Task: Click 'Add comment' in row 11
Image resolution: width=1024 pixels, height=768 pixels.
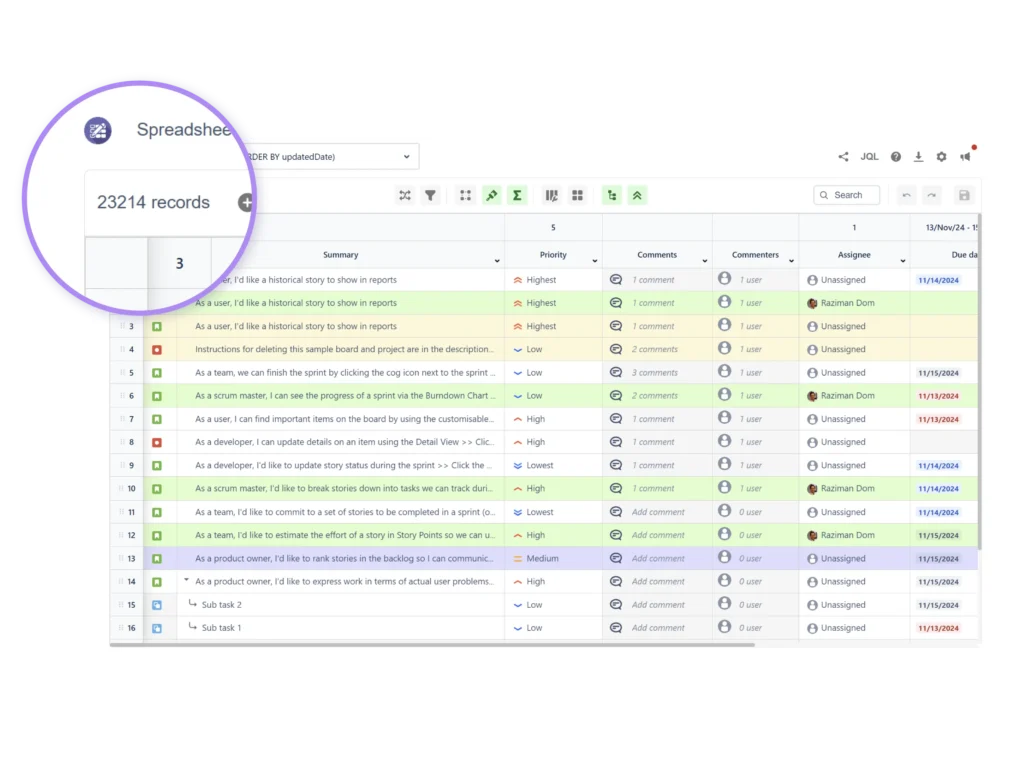Action: [658, 512]
